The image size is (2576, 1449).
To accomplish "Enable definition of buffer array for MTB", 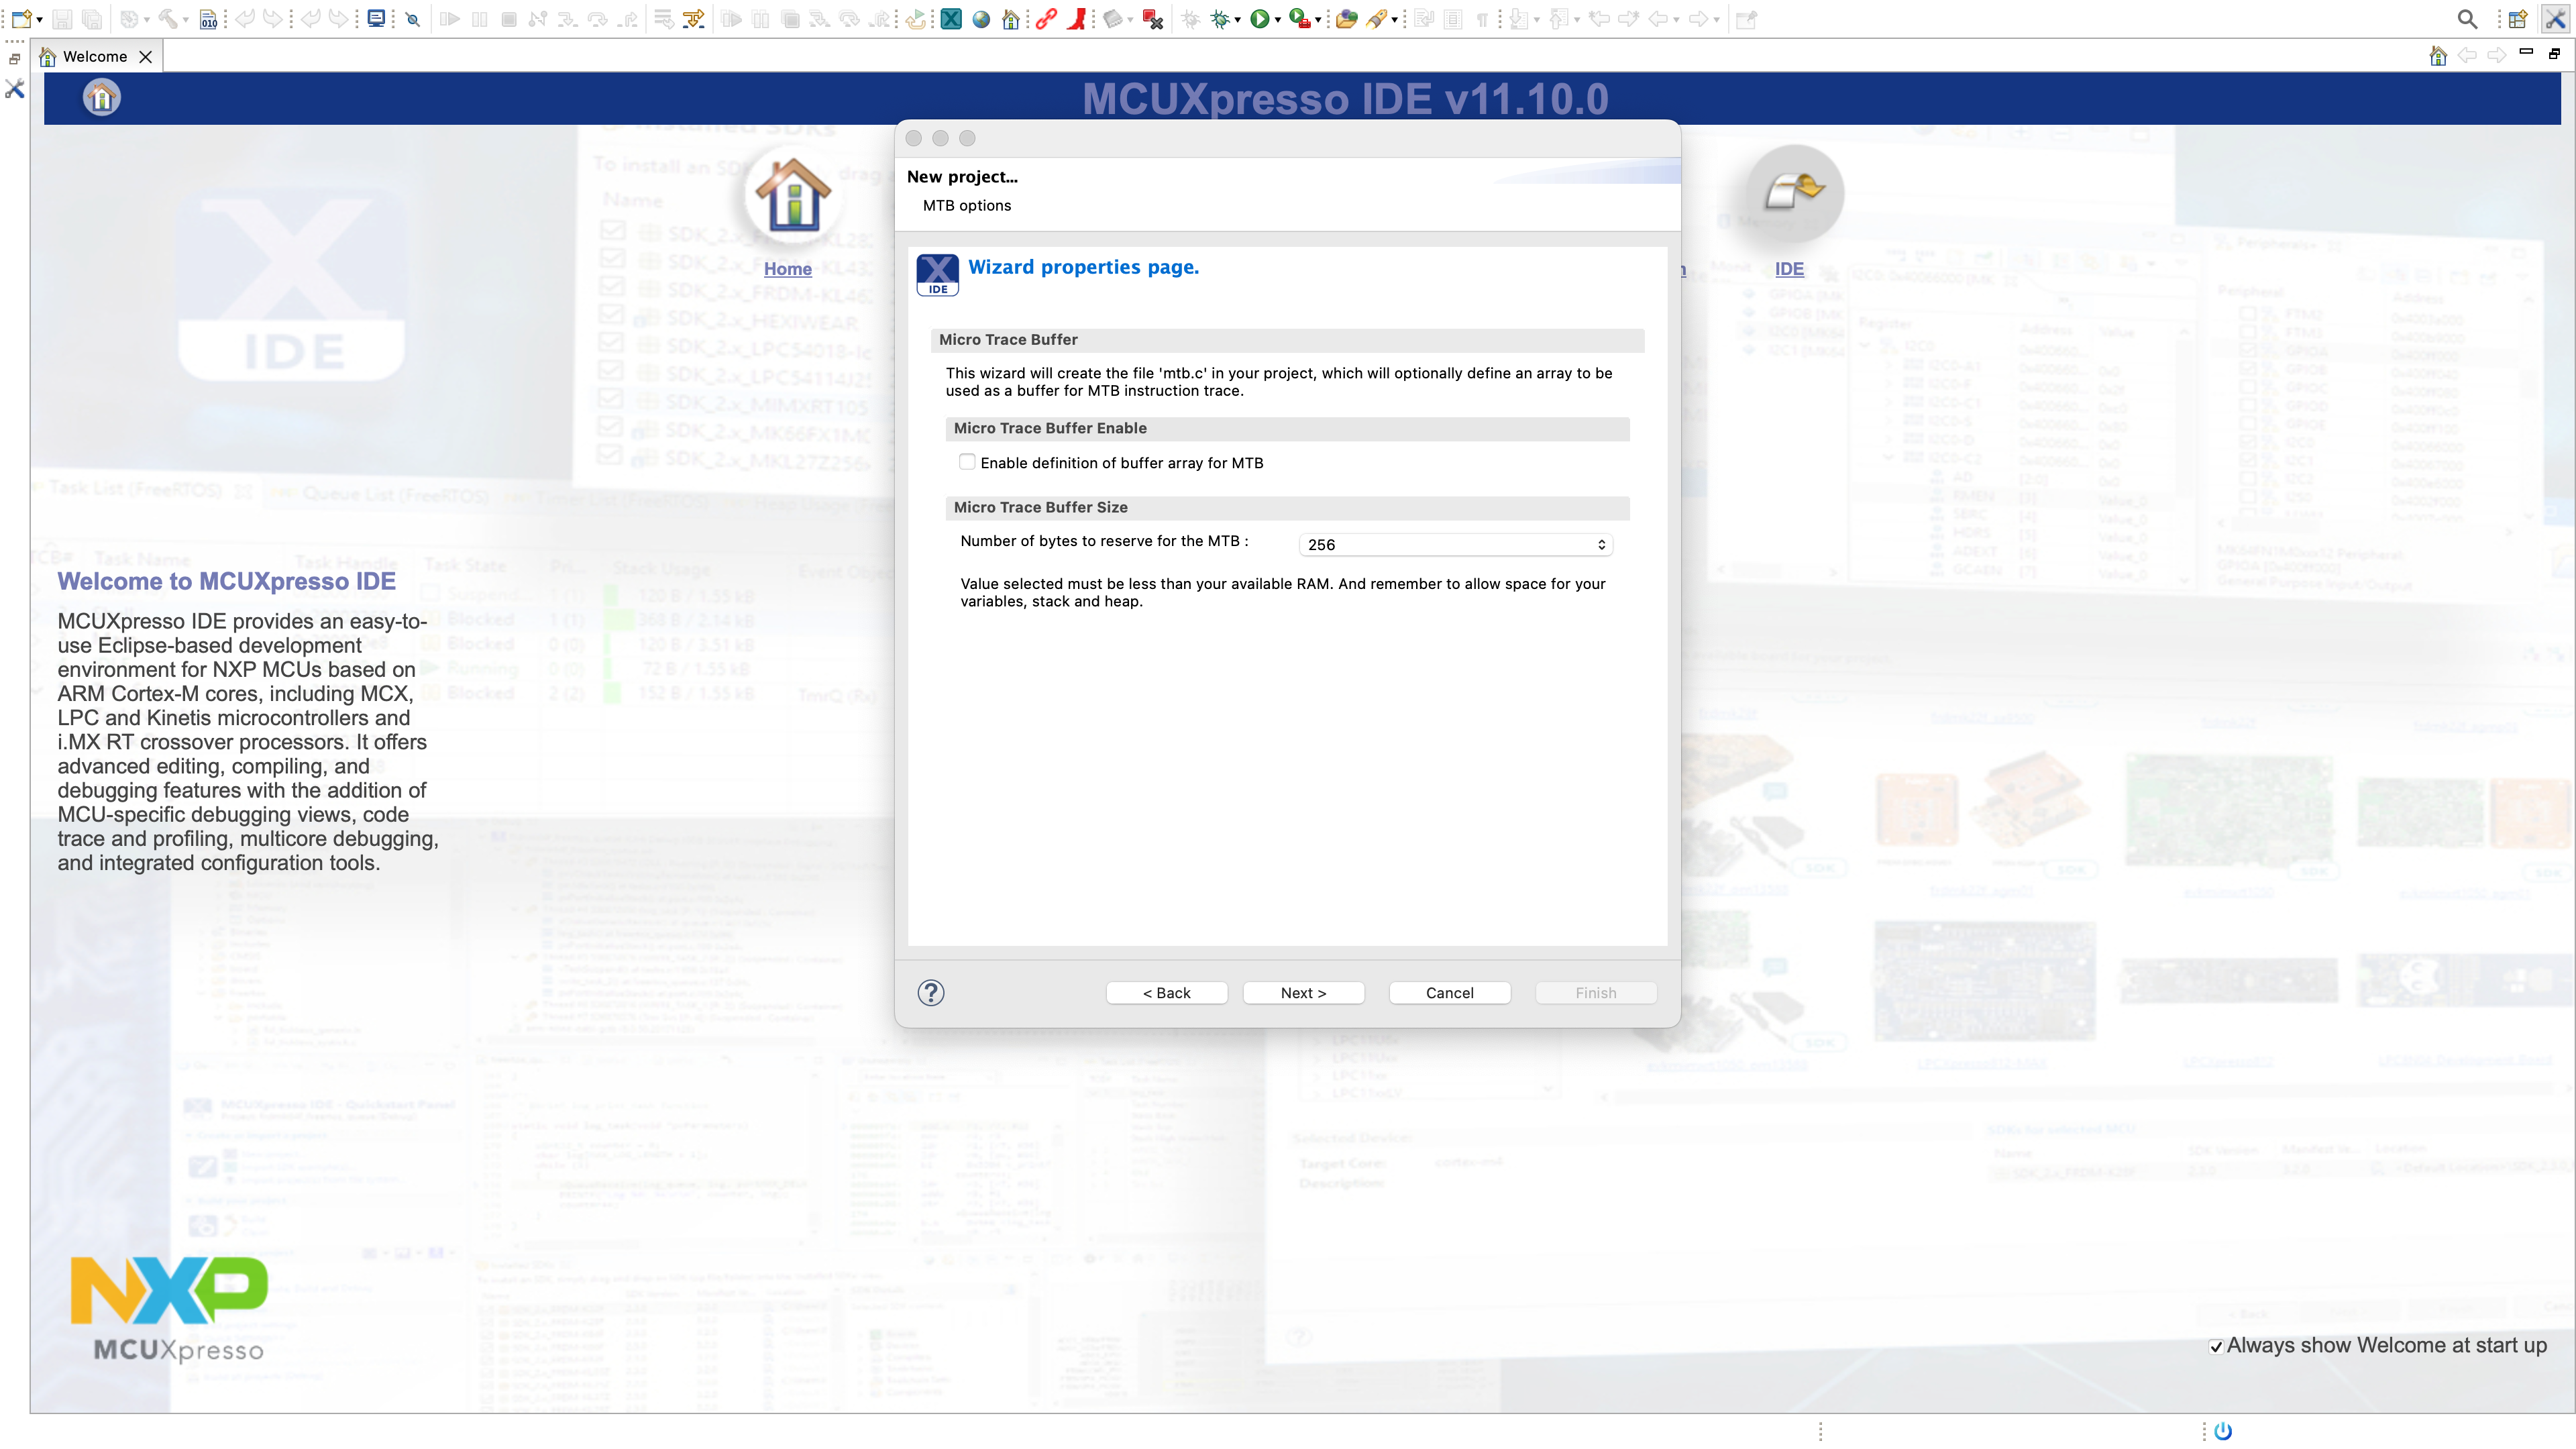I will 967,462.
